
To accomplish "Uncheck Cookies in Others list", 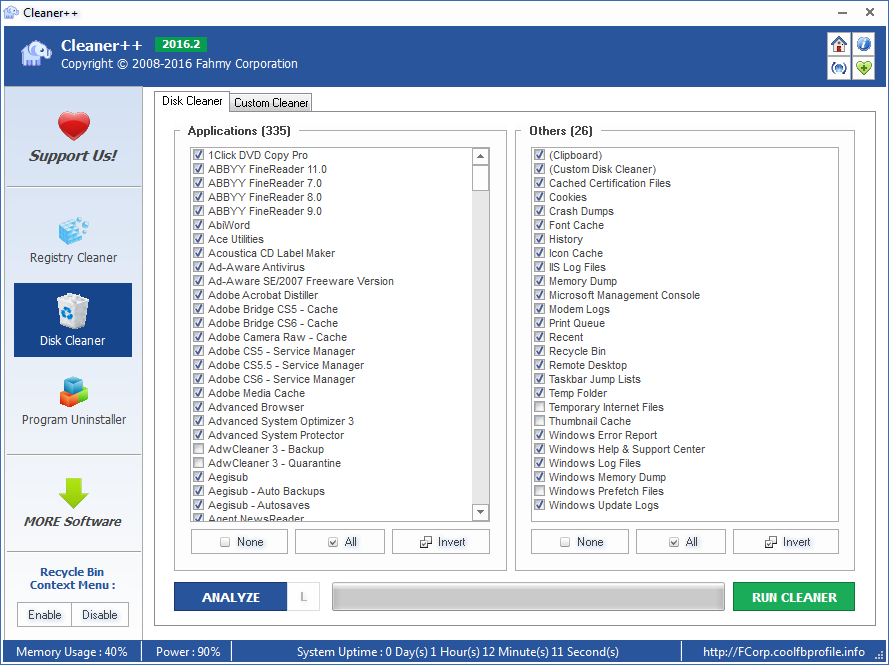I will click(540, 197).
